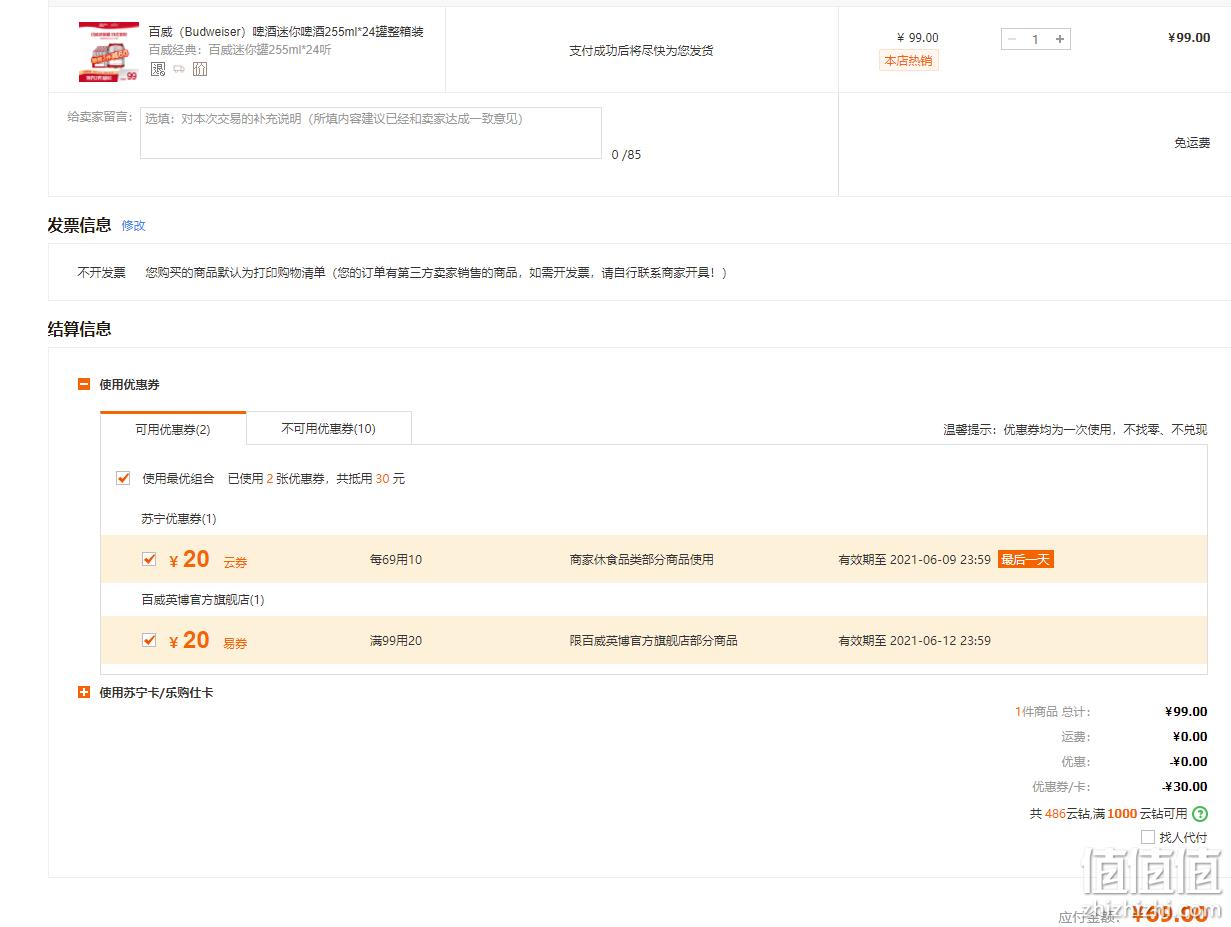The image size is (1231, 927).
Task: Click the 支付成功后将尽快为您发货 shipping note
Action: coord(641,51)
